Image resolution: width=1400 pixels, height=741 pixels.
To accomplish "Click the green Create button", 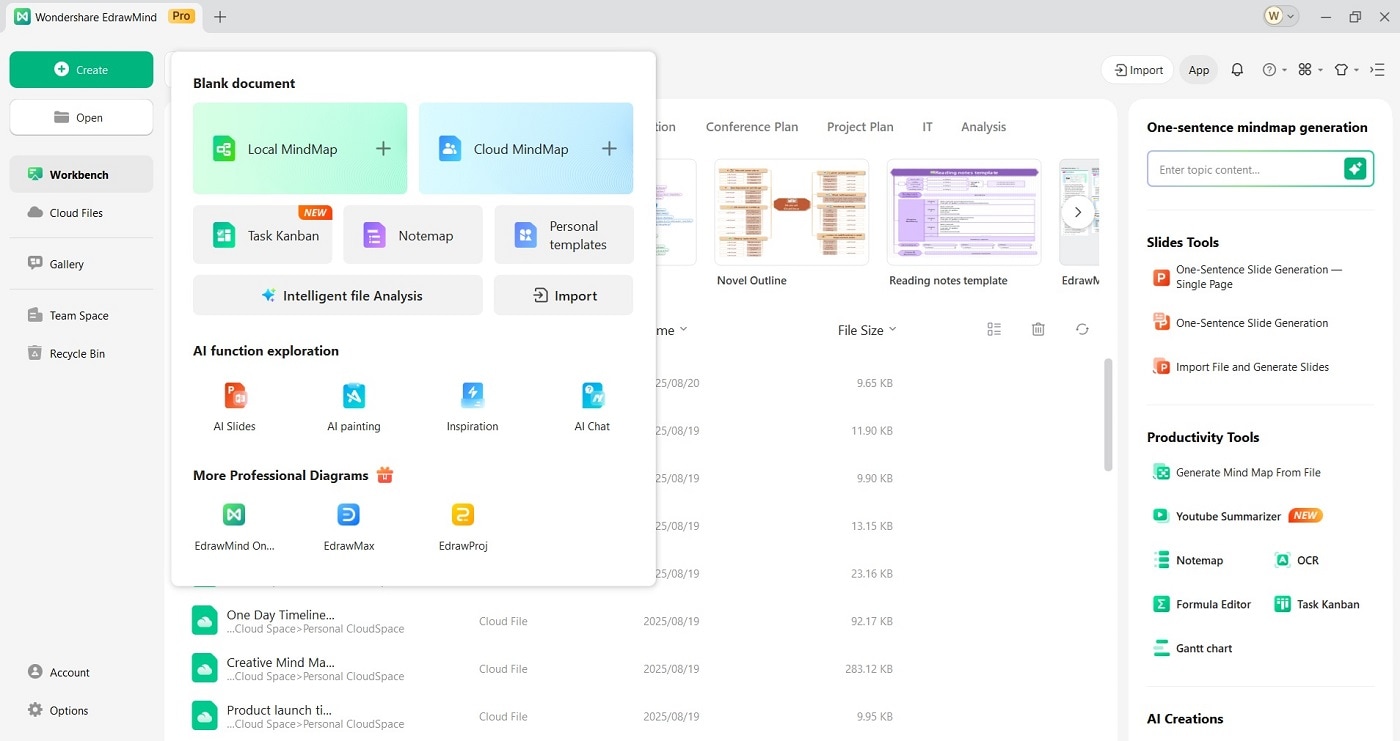I will [x=81, y=70].
